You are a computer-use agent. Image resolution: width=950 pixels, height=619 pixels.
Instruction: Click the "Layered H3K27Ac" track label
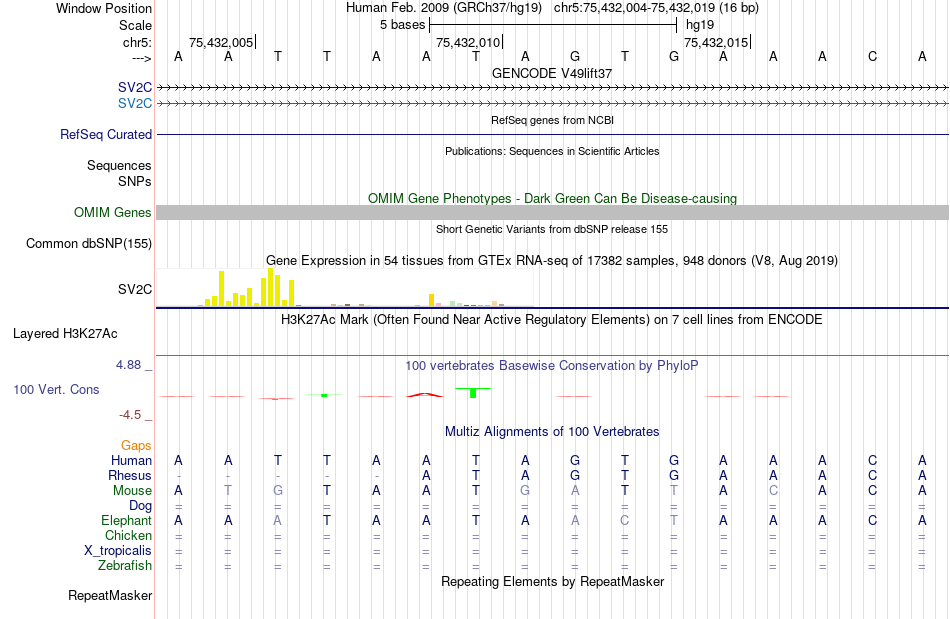(x=65, y=334)
